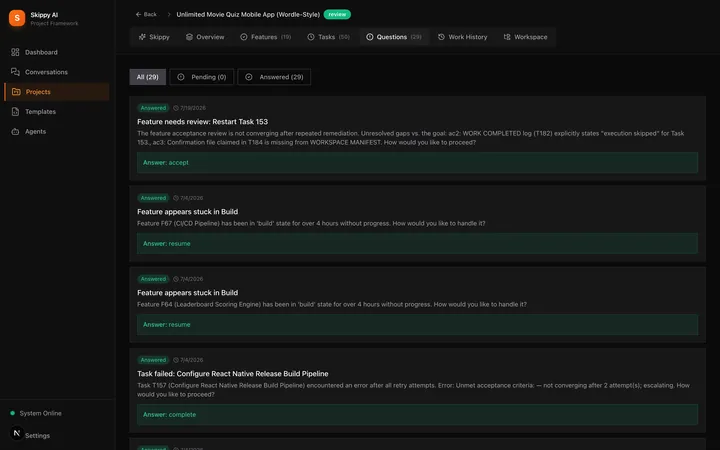Image resolution: width=720 pixels, height=450 pixels.
Task: Switch to the Workspace tab
Action: point(525,37)
